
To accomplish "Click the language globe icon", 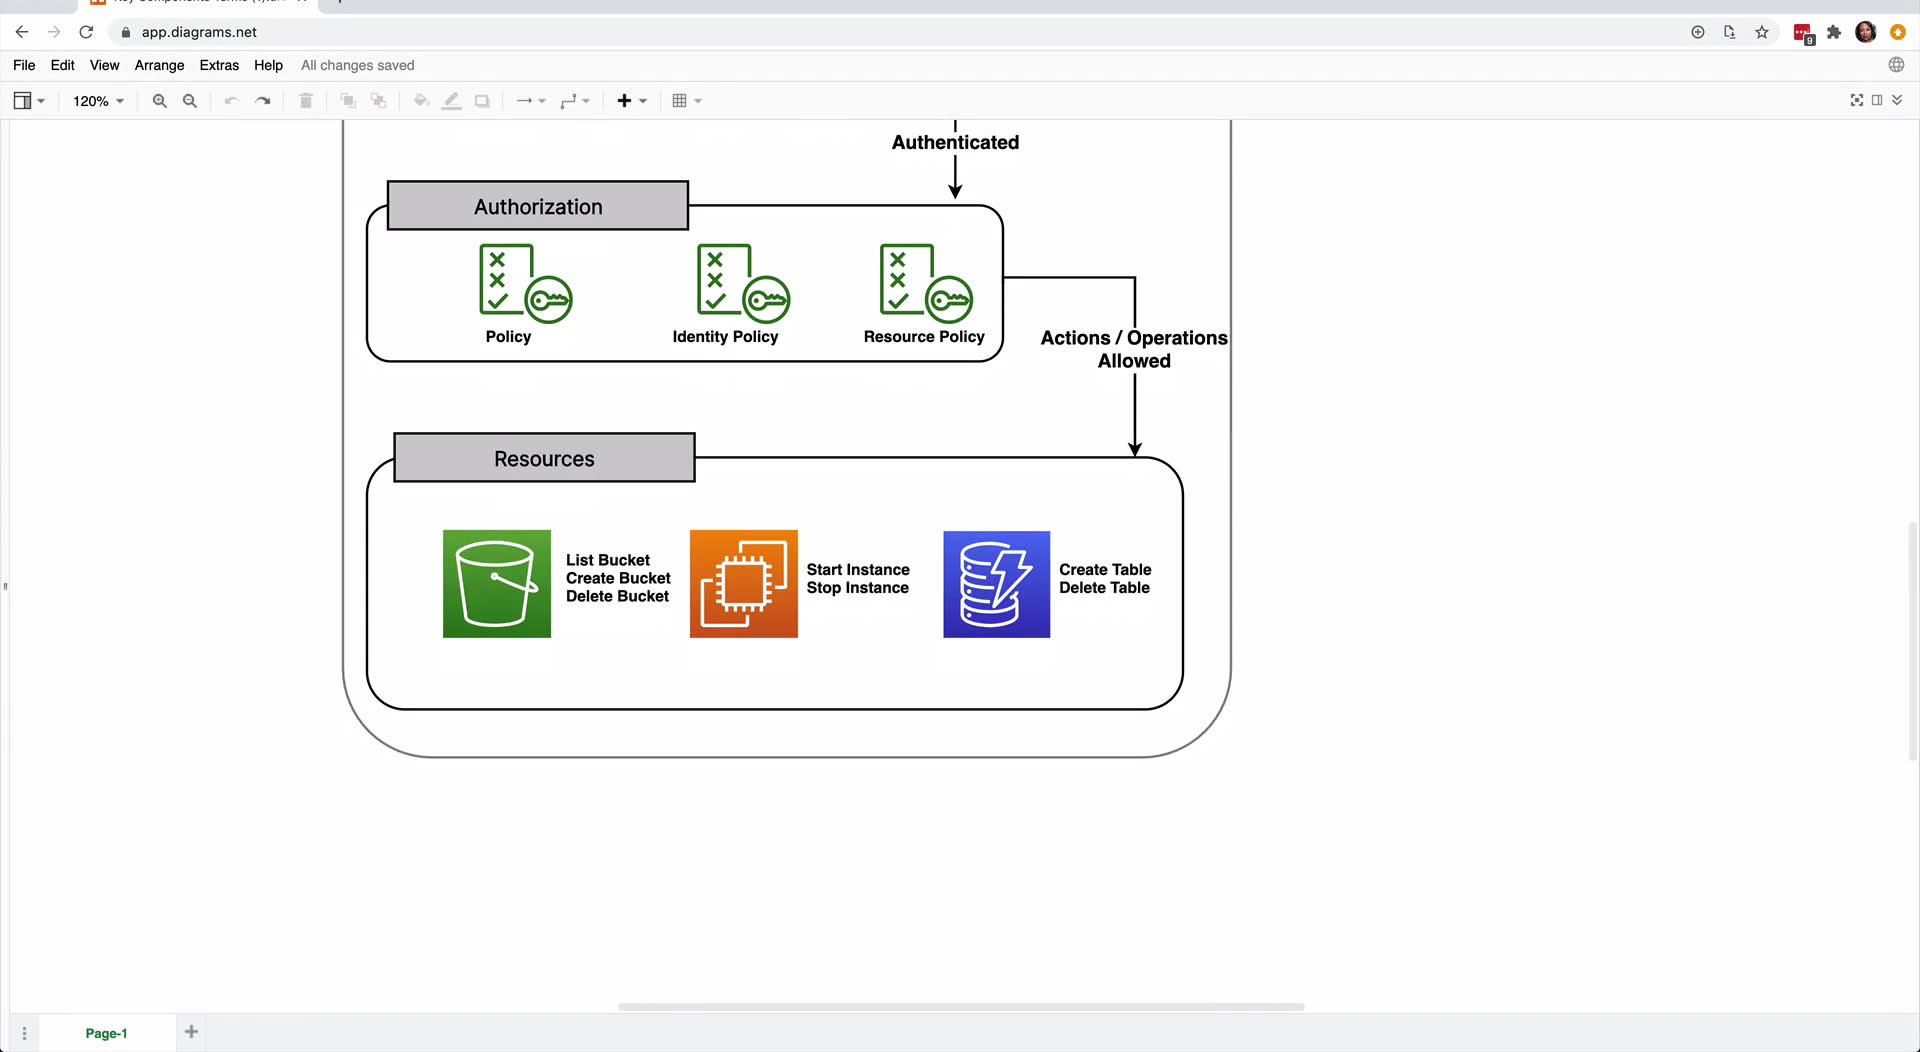I will (1896, 65).
